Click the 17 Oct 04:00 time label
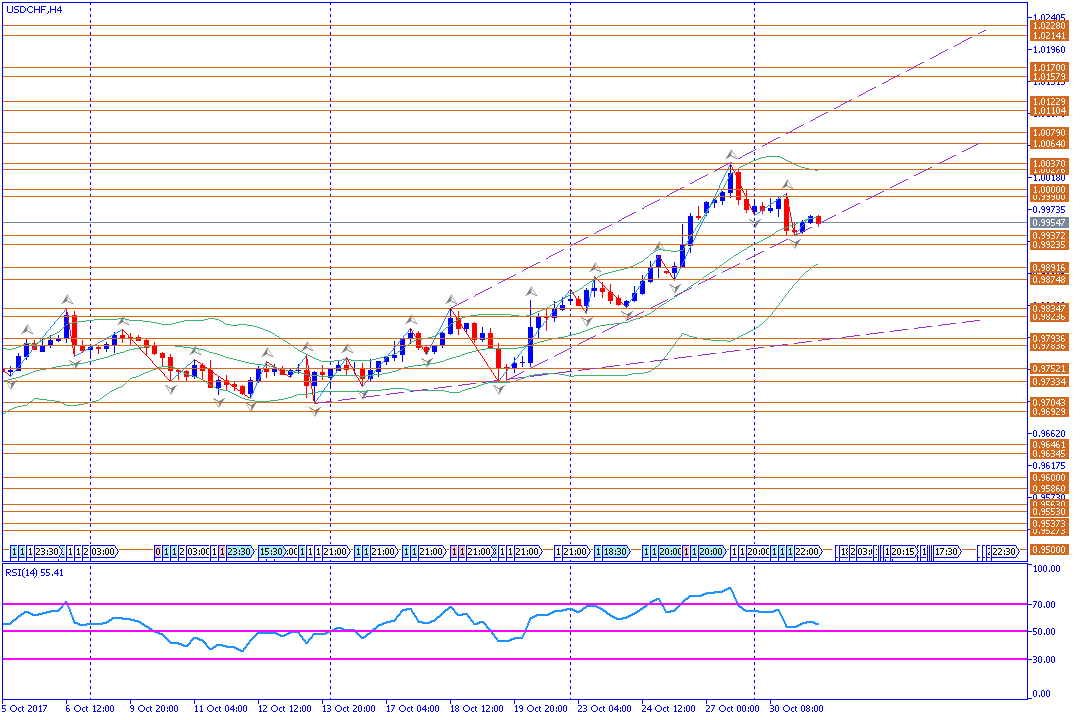The width and height of the screenshot is (1080, 720). [x=413, y=708]
